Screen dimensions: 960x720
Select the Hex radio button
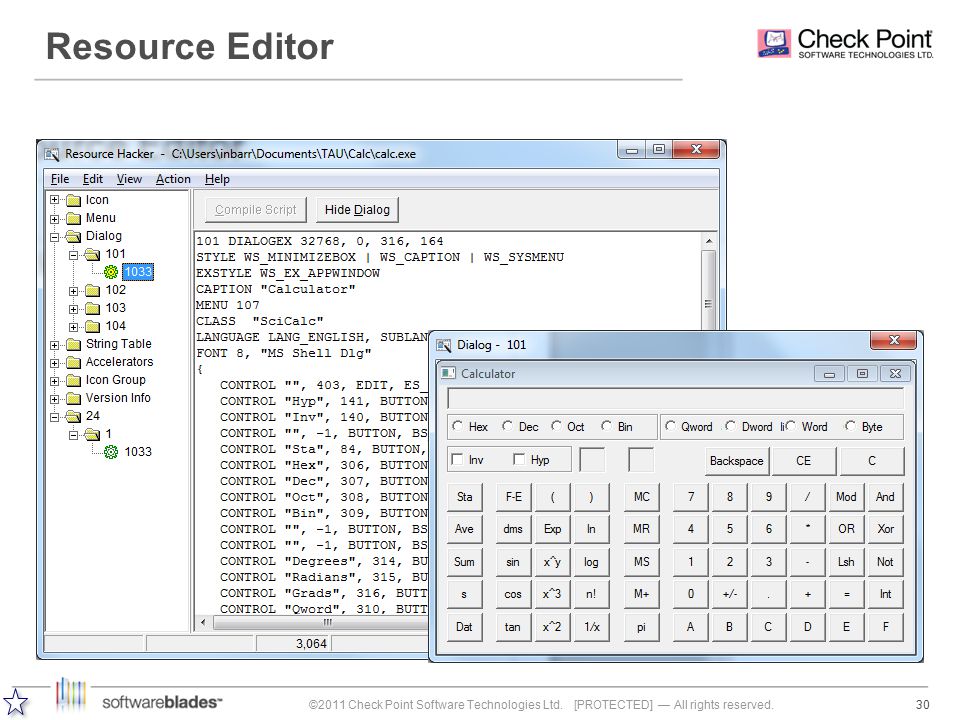457,426
